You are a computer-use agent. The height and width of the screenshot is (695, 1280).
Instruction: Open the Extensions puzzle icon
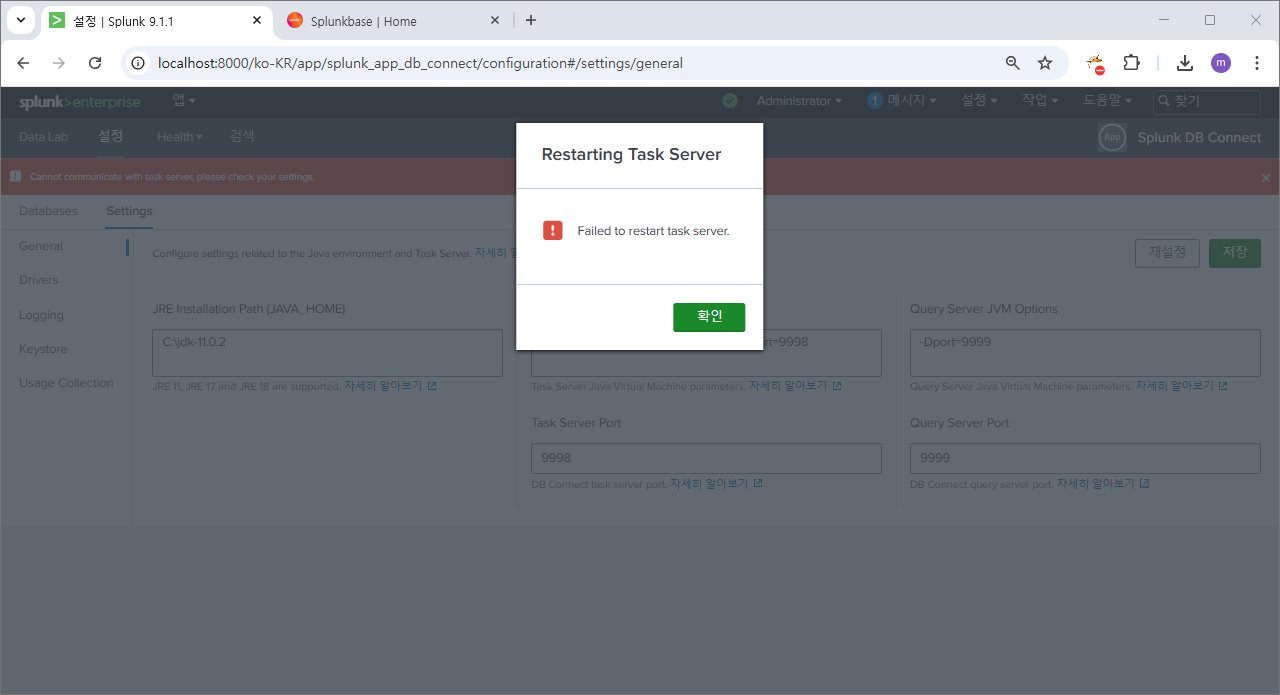pyautogui.click(x=1131, y=63)
